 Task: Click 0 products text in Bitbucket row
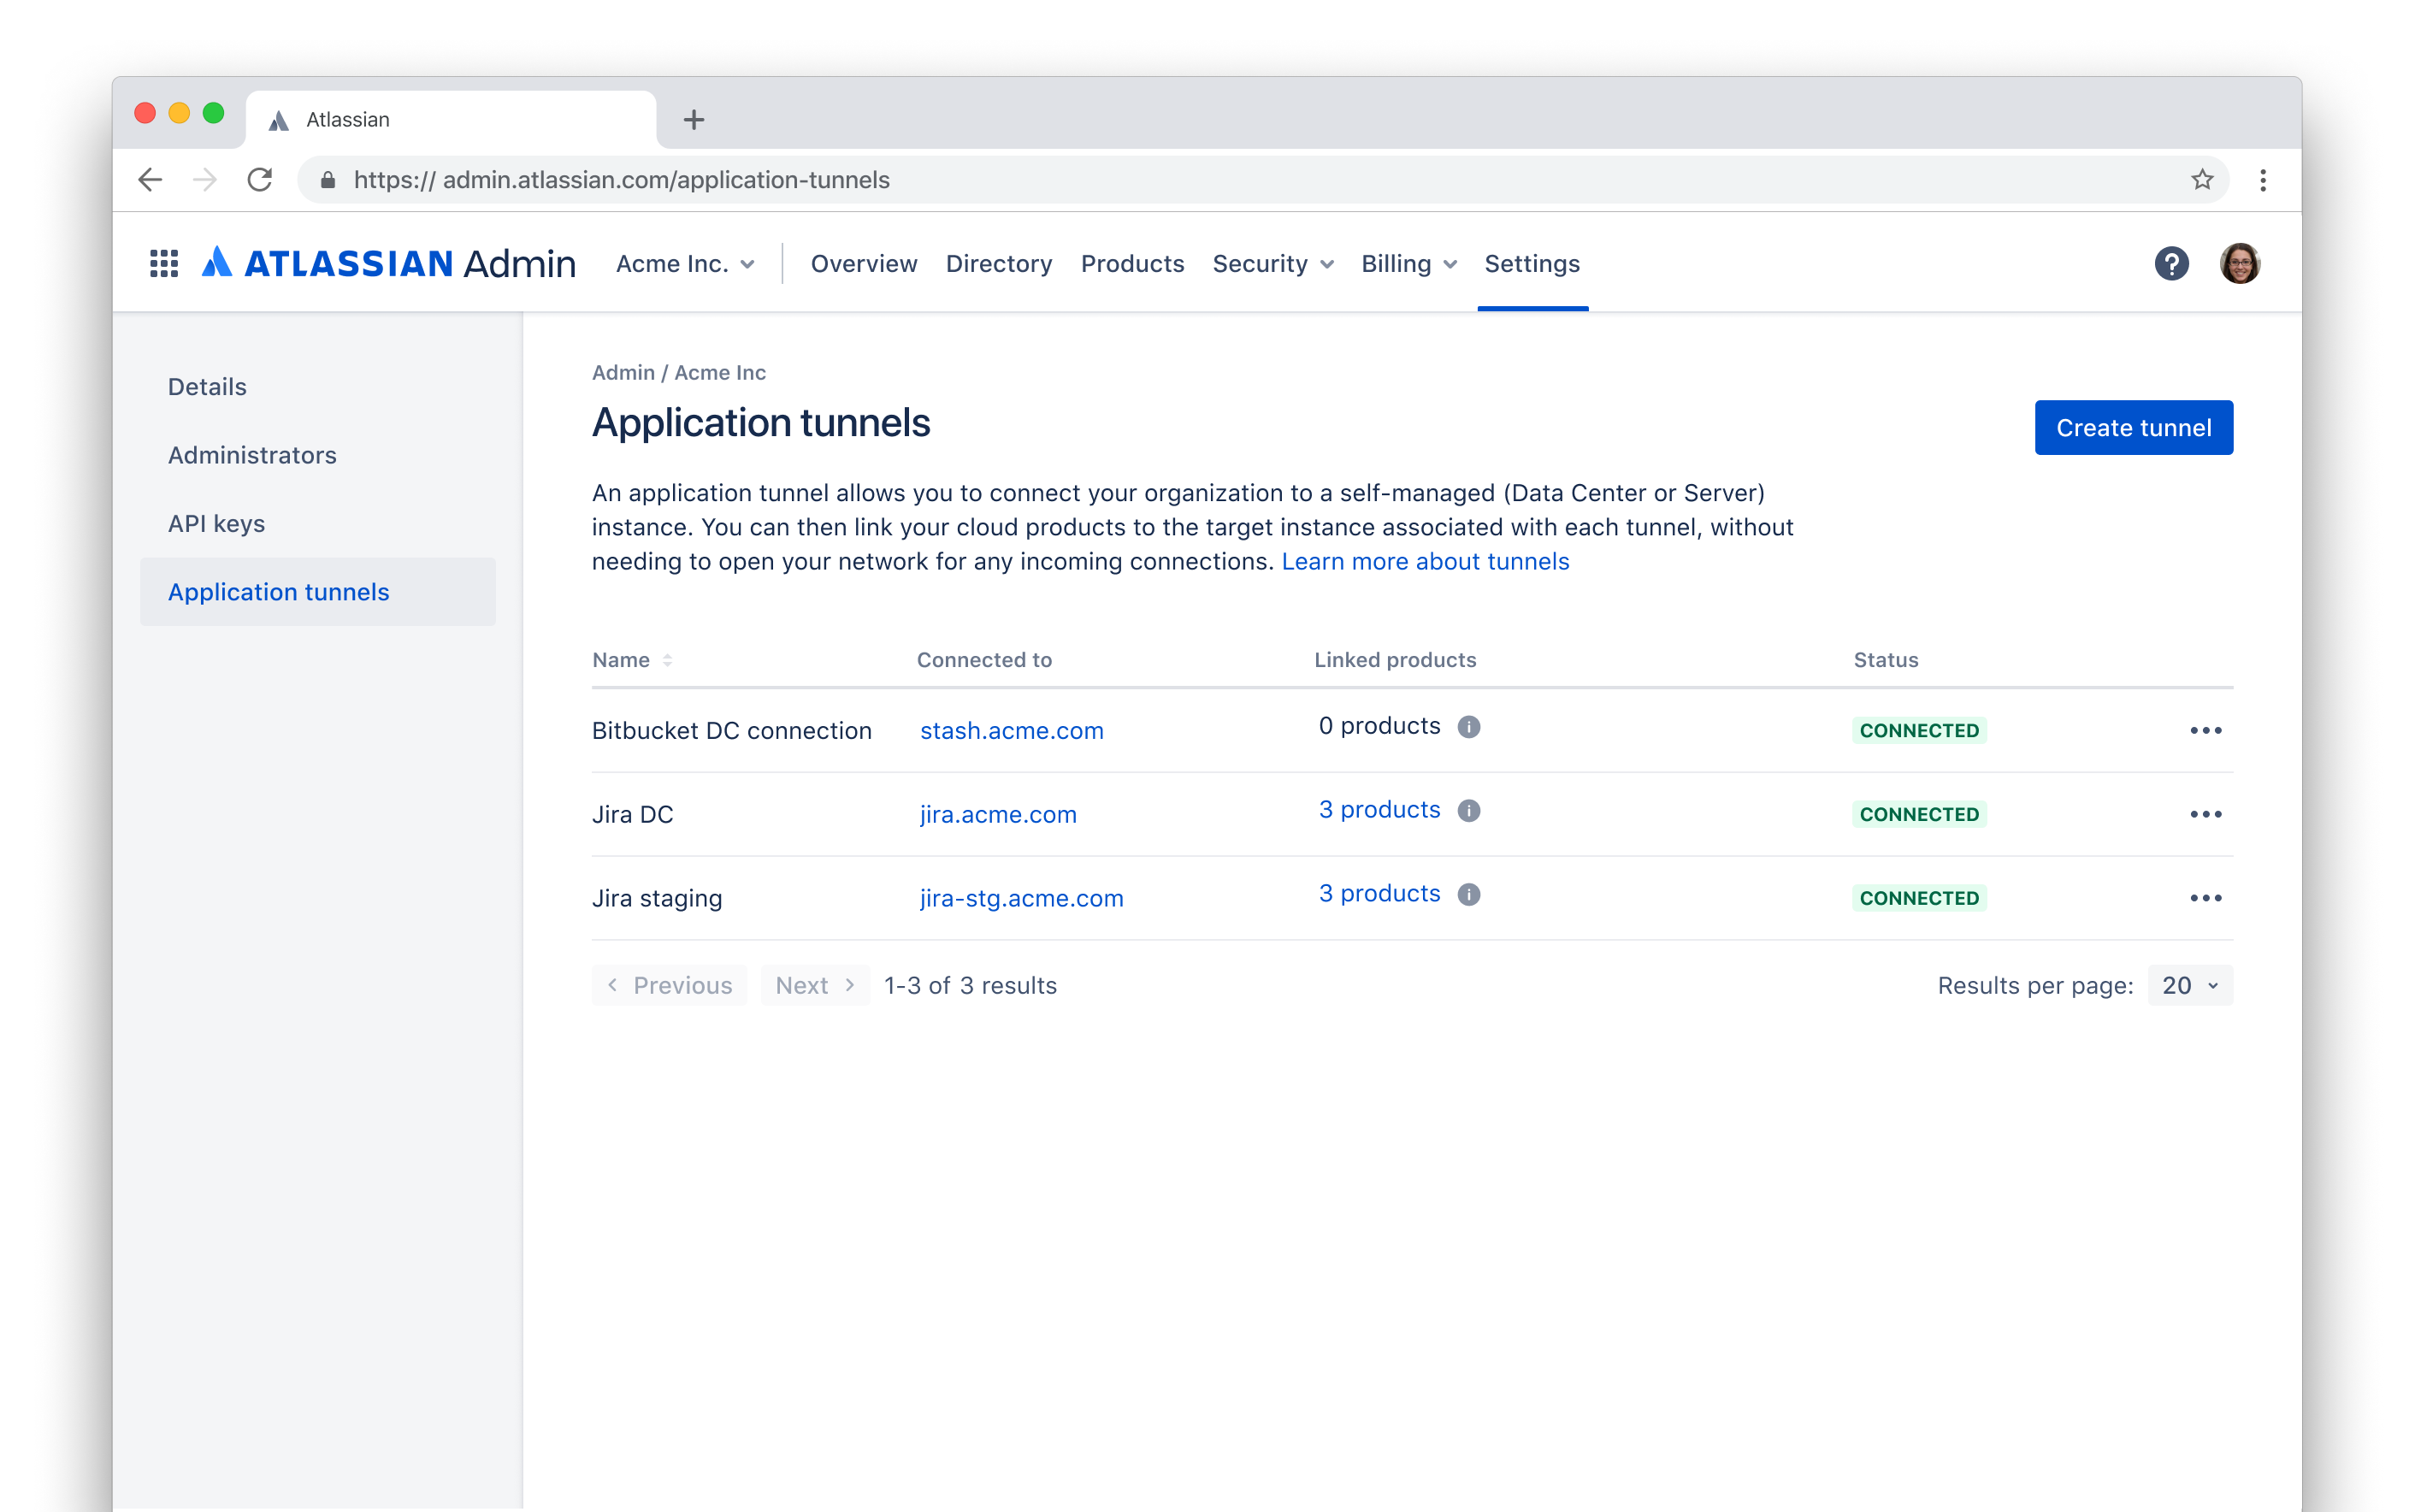point(1379,726)
